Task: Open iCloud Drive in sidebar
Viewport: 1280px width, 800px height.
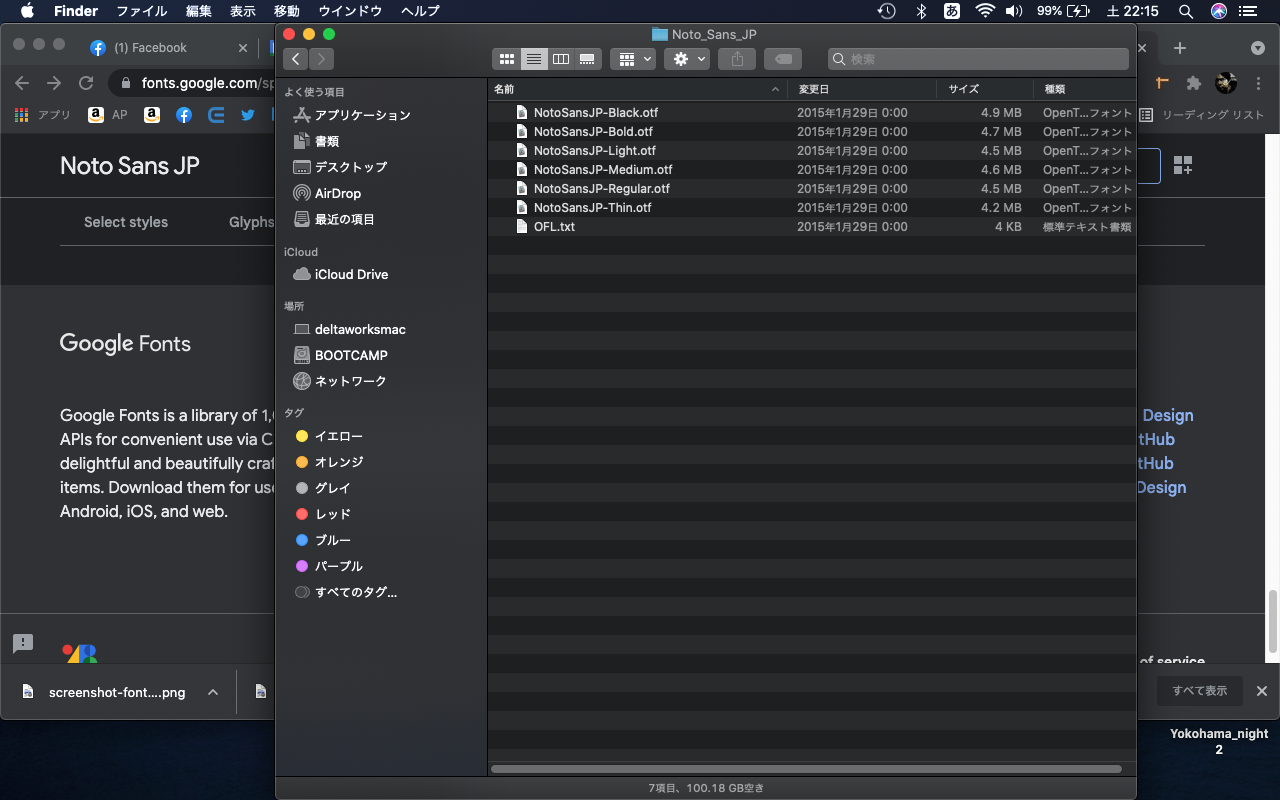Action: [340, 274]
